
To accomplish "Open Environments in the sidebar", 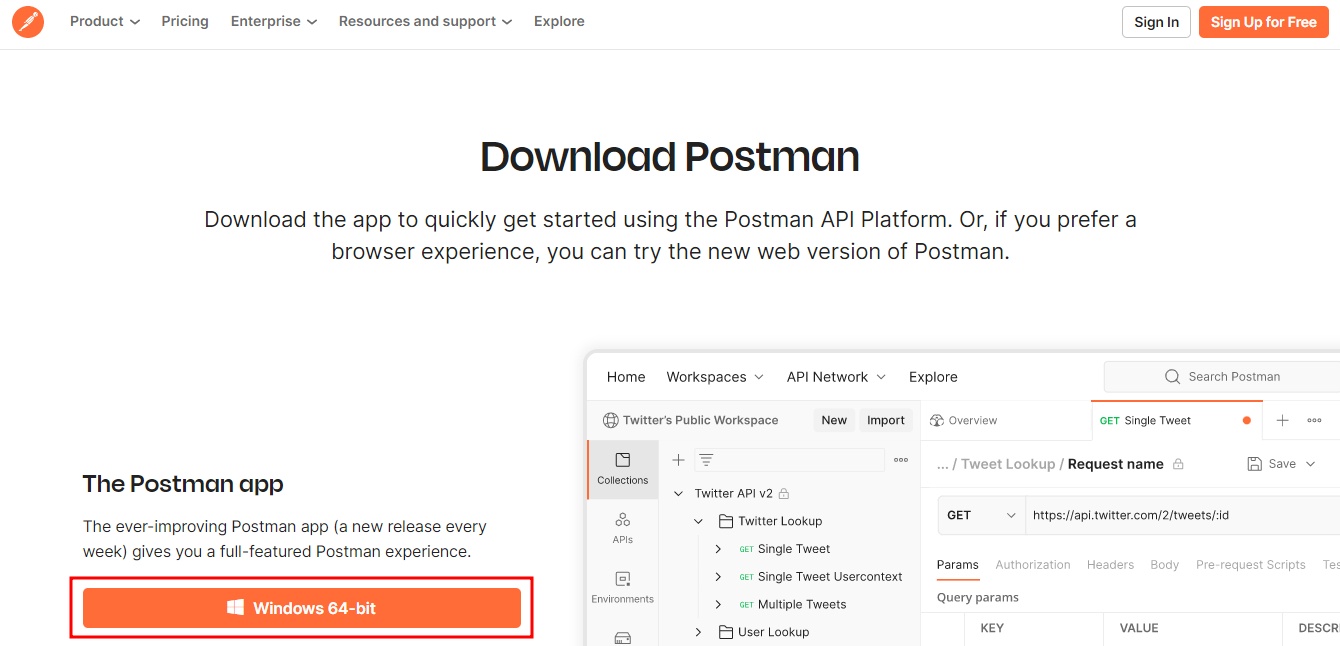I will (623, 587).
